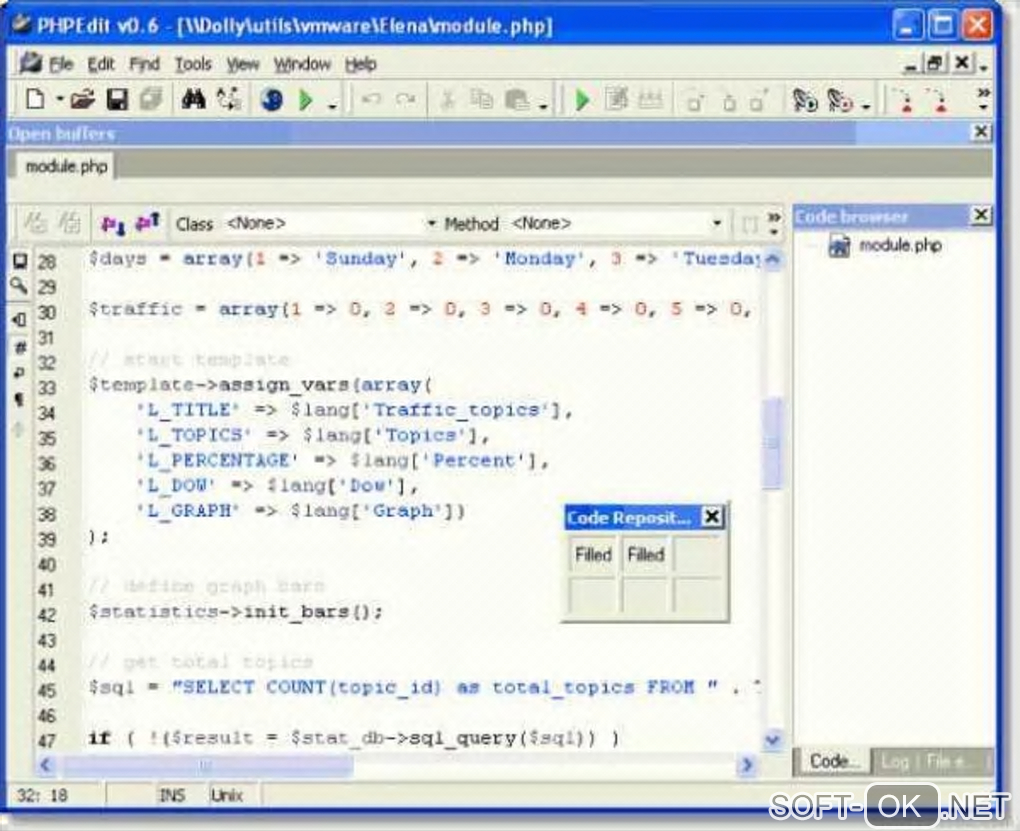Open the View menu
The width and height of the screenshot is (1020, 831).
coord(243,64)
